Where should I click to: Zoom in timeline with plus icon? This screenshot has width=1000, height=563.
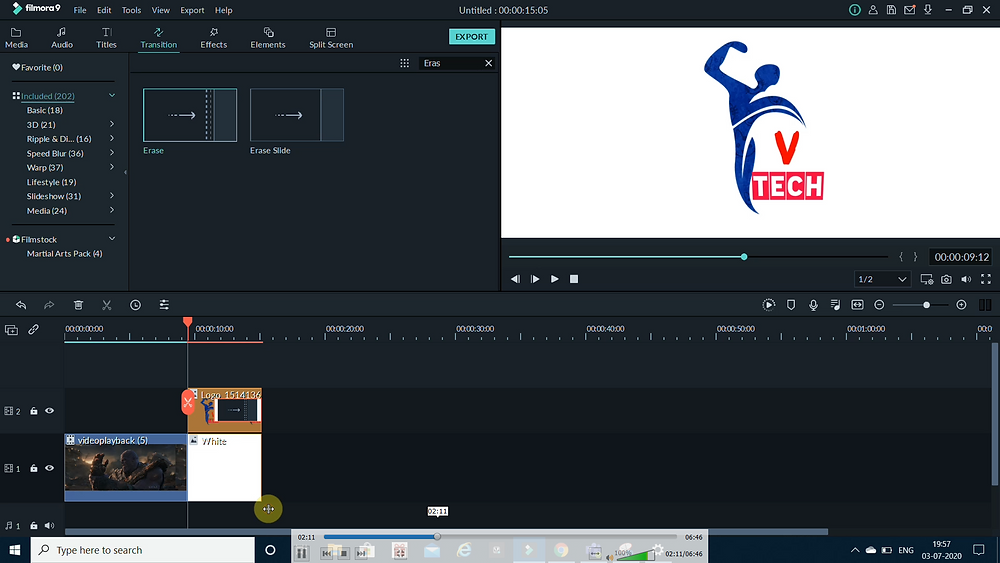[x=961, y=305]
